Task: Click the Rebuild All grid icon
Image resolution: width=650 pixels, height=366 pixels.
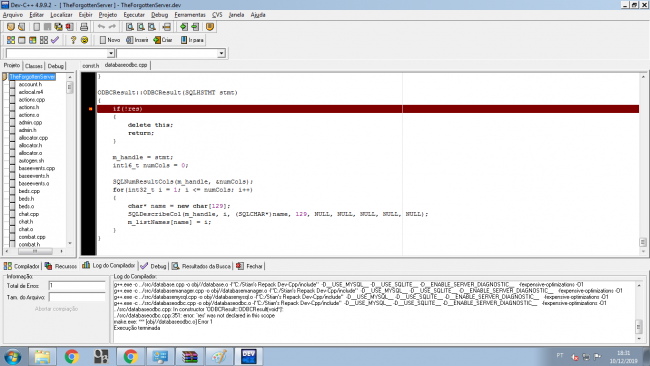Action: (44, 40)
